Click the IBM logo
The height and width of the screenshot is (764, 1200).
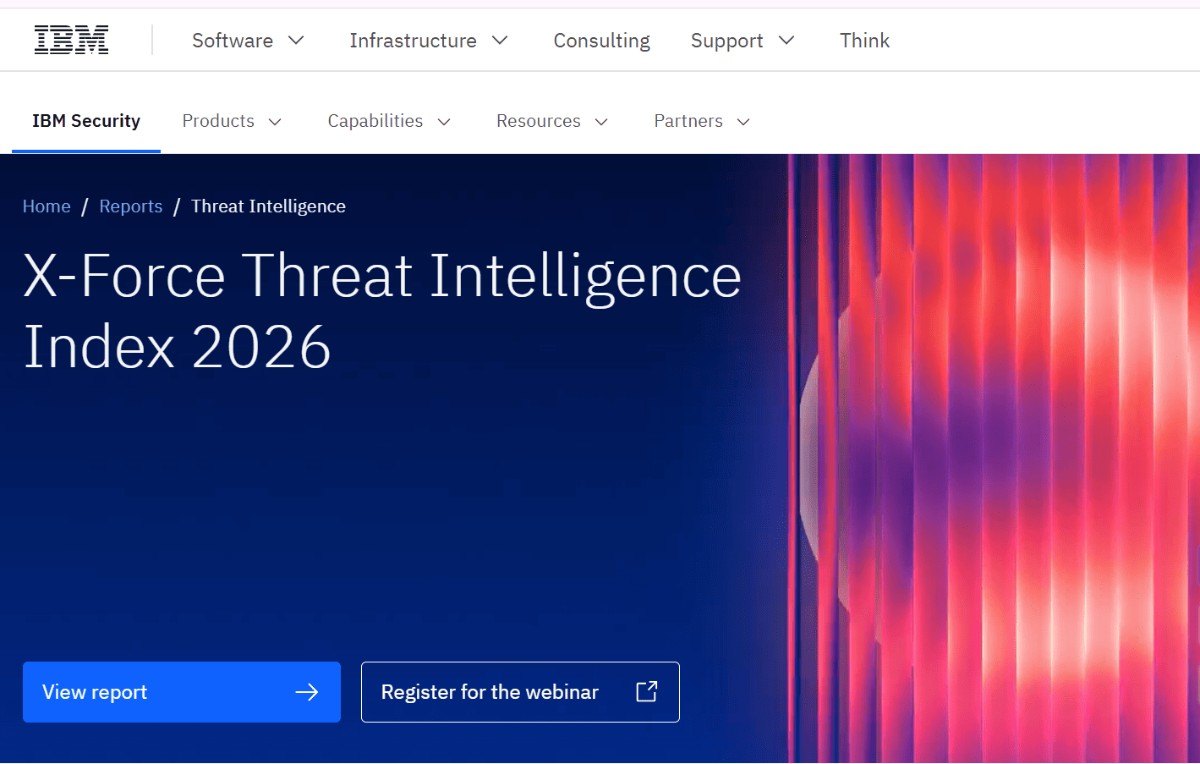(71, 40)
